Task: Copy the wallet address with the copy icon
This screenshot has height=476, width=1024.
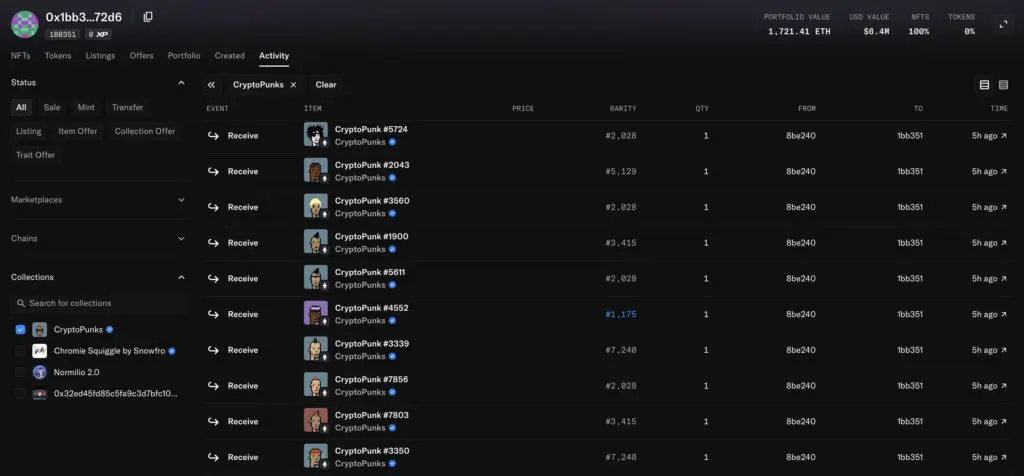Action: 148,17
